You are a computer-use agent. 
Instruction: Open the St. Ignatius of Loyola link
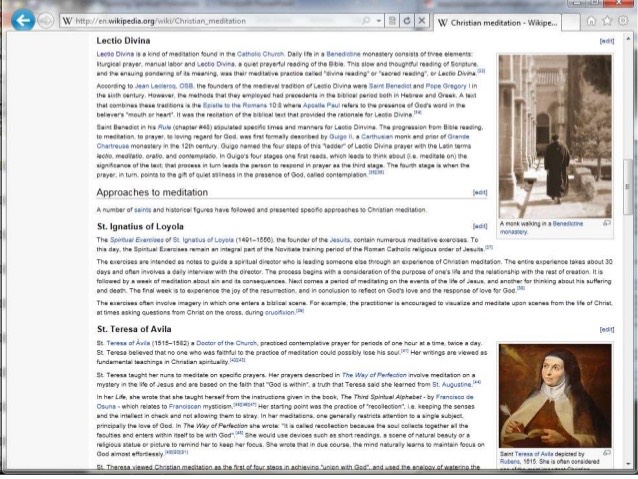[x=203, y=240]
